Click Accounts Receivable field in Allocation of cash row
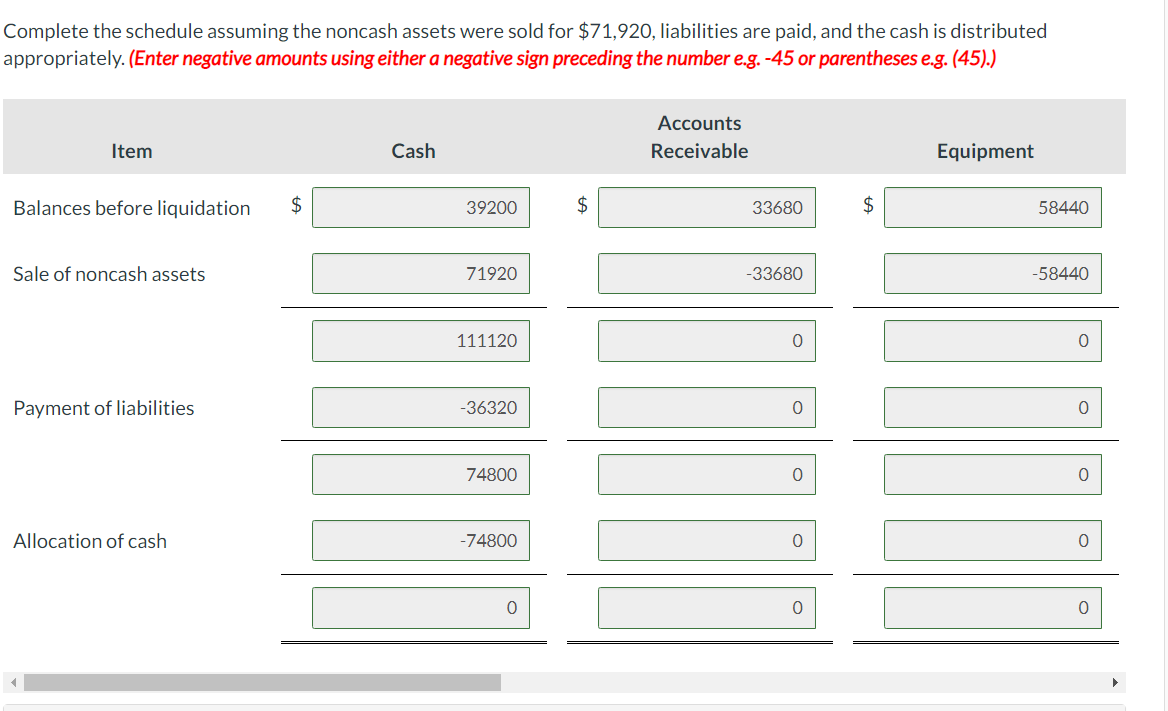 point(706,540)
